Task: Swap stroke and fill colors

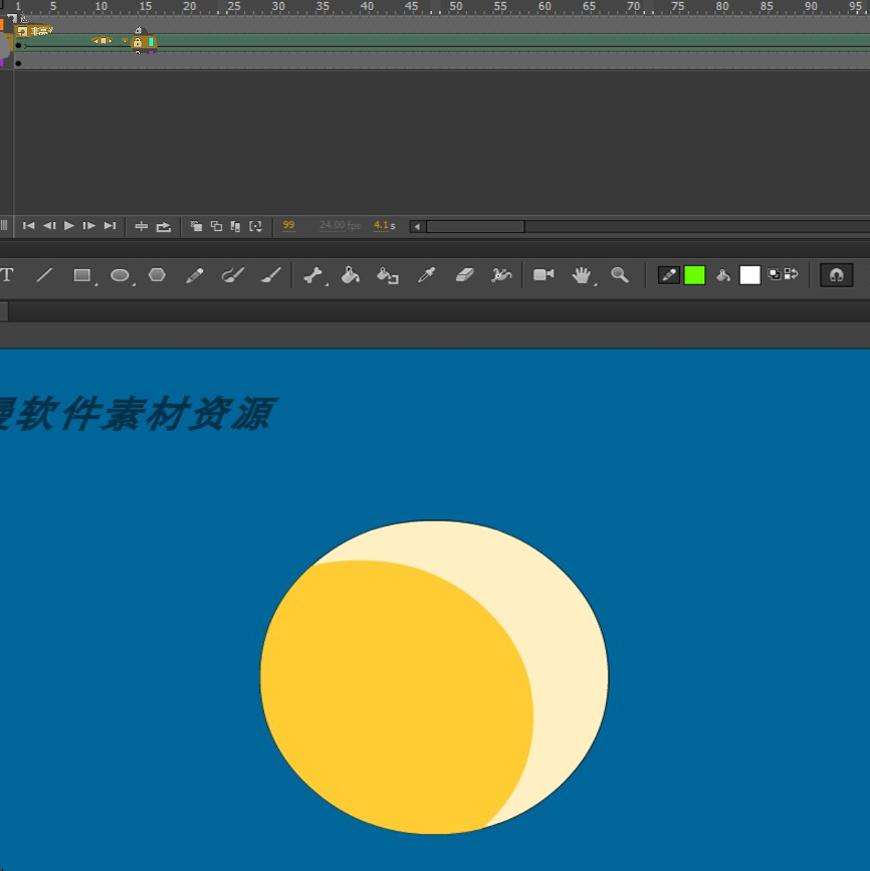Action: 791,274
